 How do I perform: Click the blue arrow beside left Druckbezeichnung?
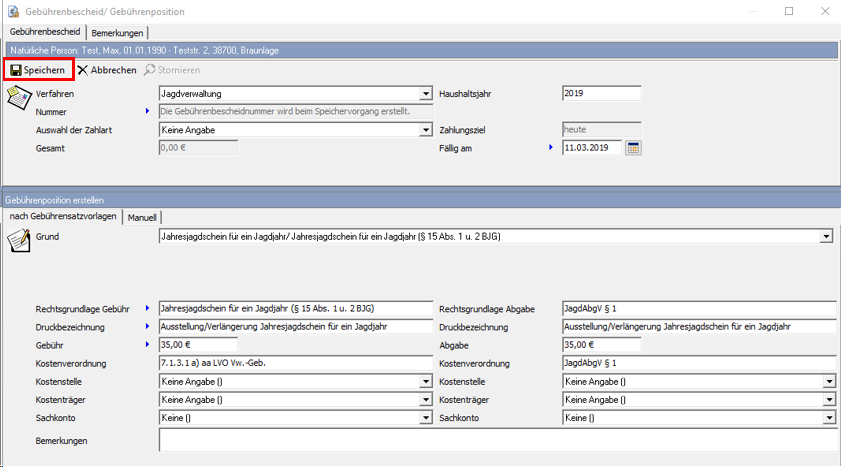[148, 326]
